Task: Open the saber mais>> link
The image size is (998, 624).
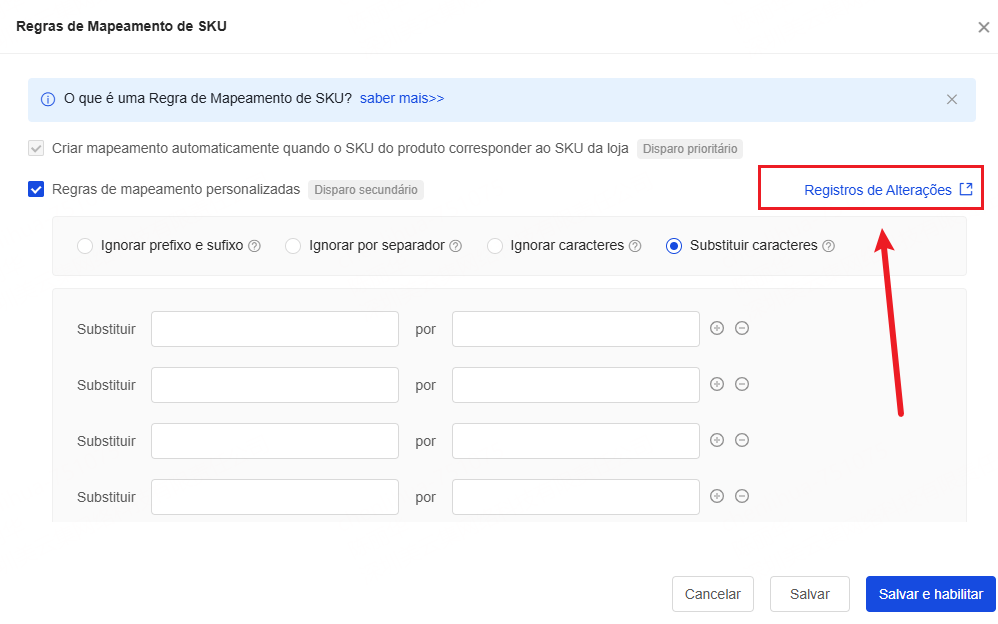Action: (x=402, y=99)
